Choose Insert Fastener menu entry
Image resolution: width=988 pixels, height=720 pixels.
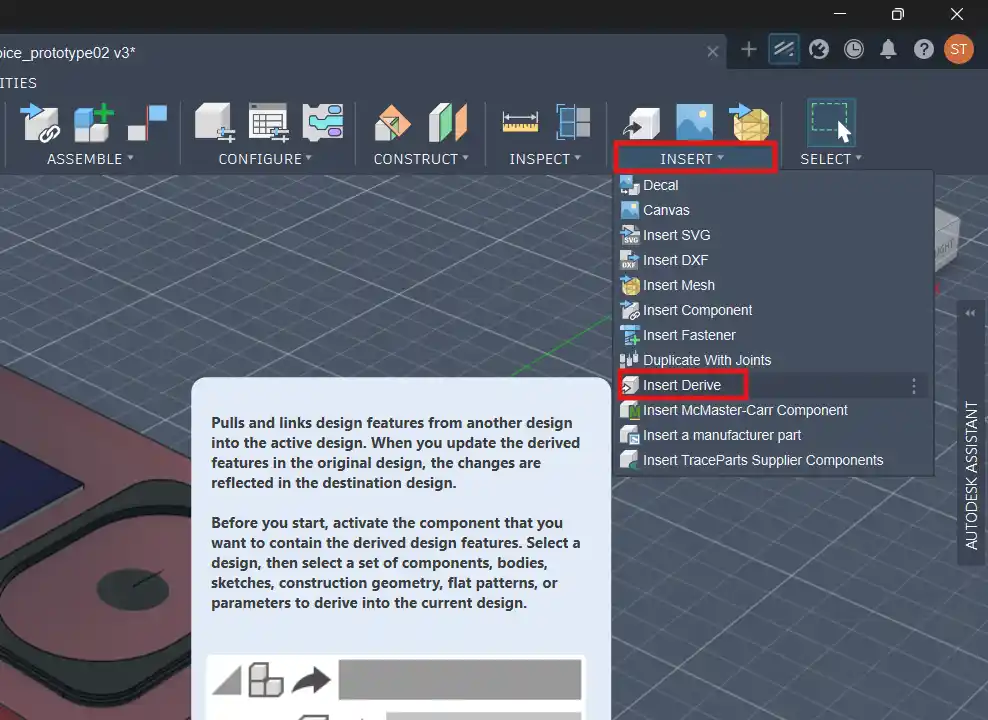pos(773,335)
